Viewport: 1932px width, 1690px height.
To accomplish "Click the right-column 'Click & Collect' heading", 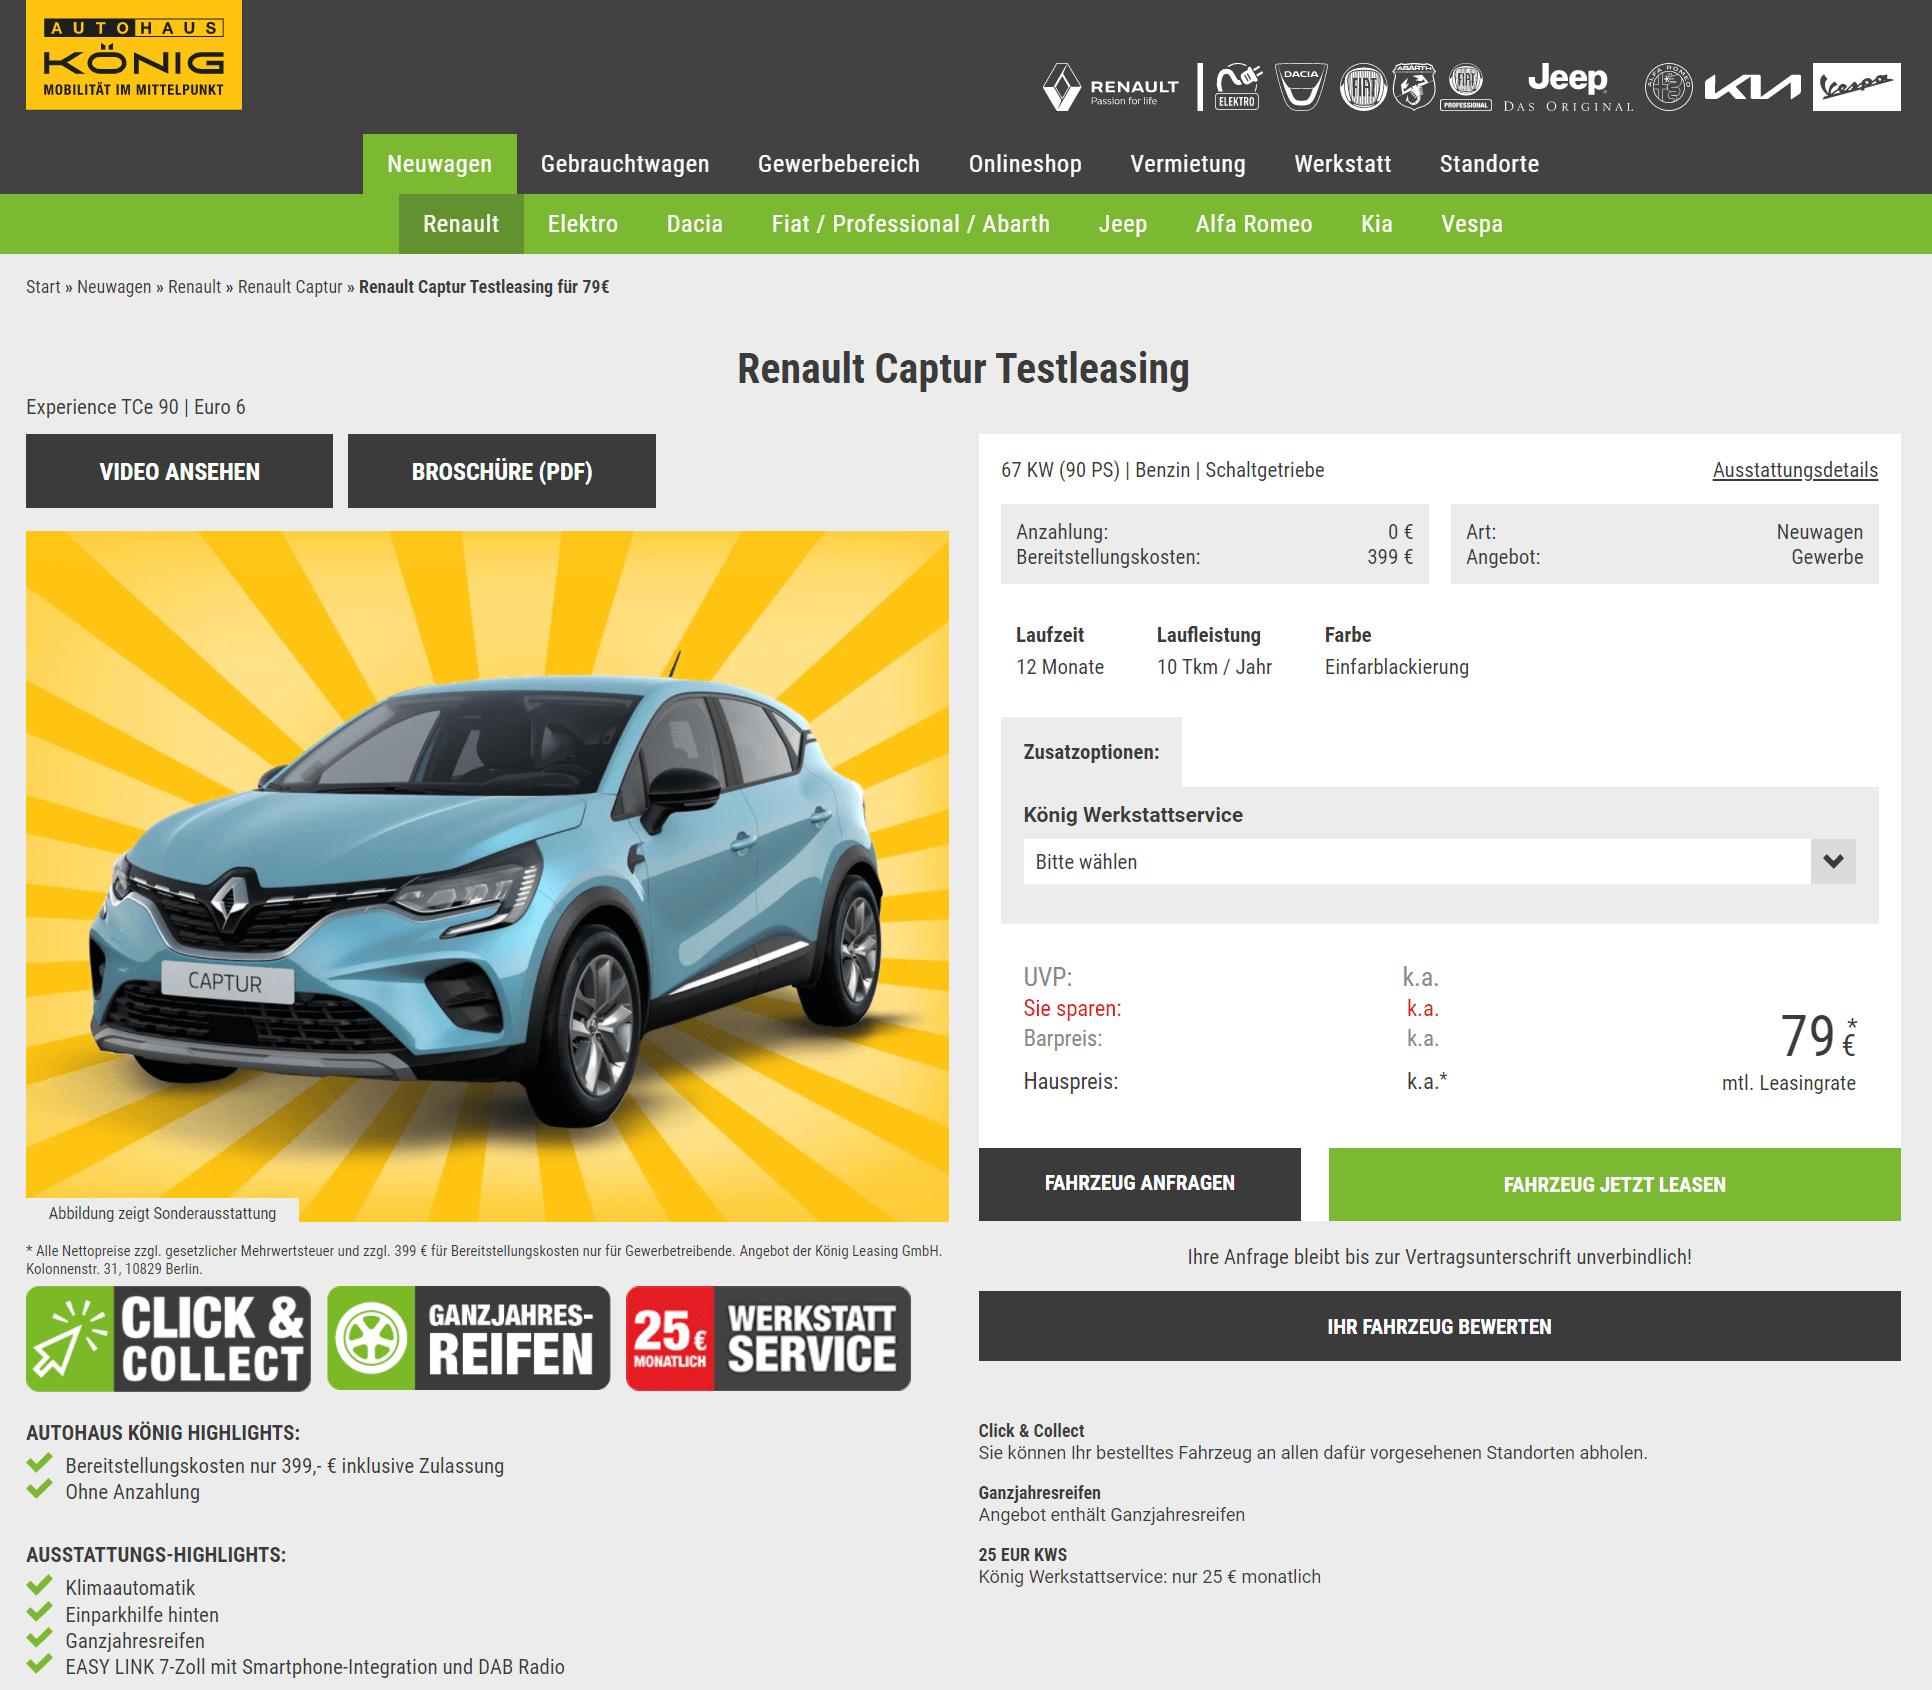I will pyautogui.click(x=1031, y=1431).
